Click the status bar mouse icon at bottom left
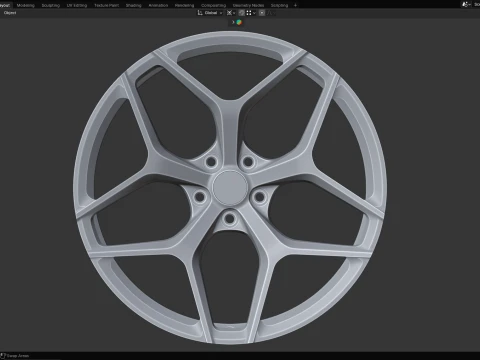480x360 pixels. 3,356
